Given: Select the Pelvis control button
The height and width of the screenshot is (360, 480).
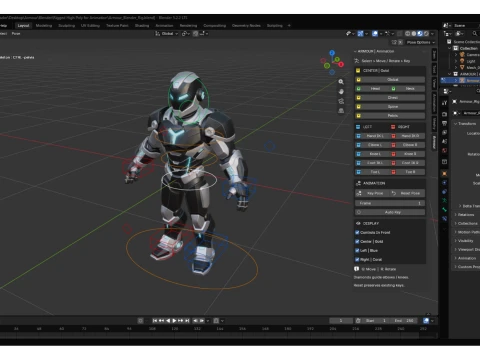Looking at the screenshot, I should click(390, 116).
